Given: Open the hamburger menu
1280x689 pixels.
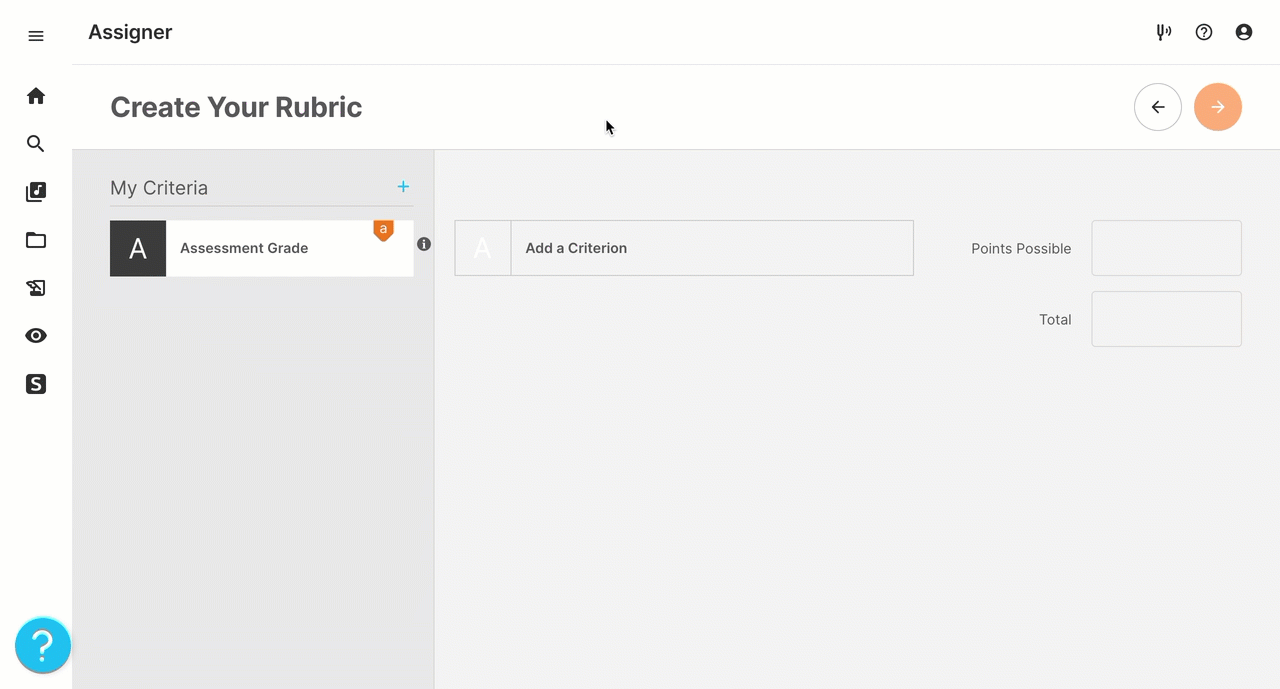Looking at the screenshot, I should (36, 36).
